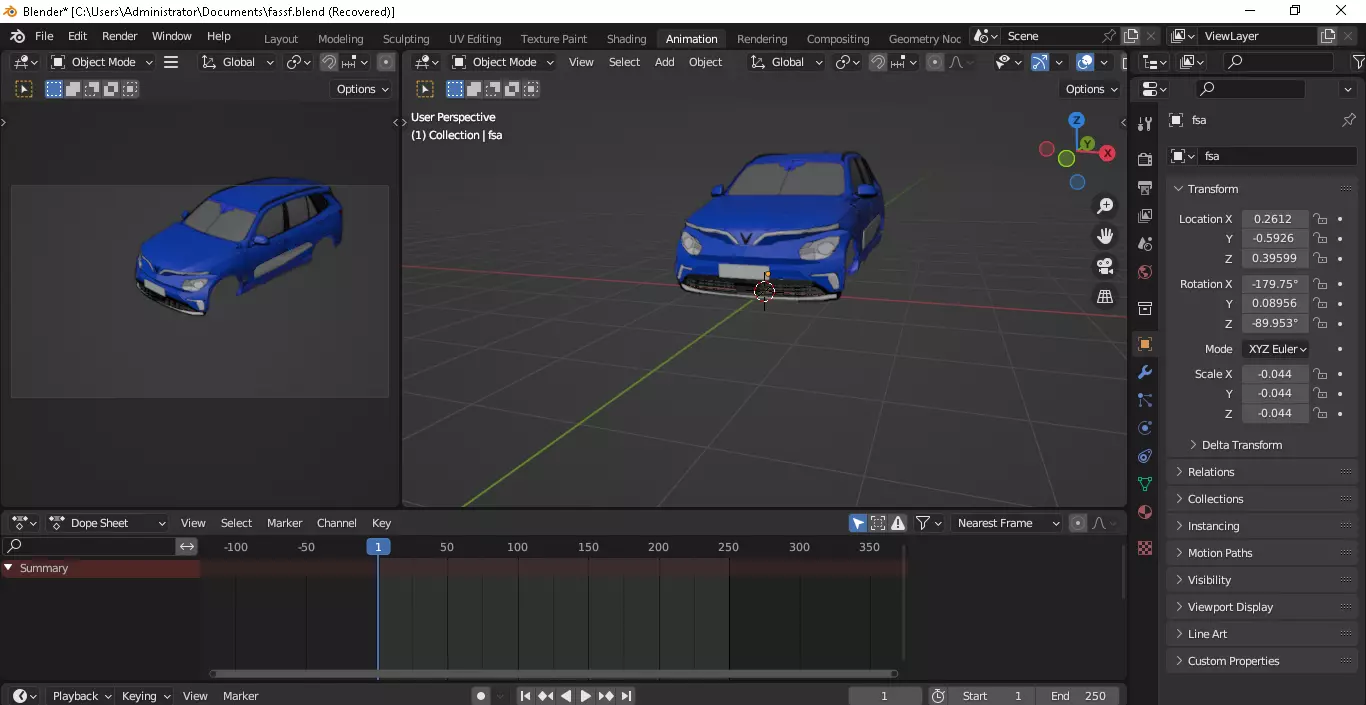Open the Dope Sheet mode dropdown
The width and height of the screenshot is (1366, 705).
point(108,523)
